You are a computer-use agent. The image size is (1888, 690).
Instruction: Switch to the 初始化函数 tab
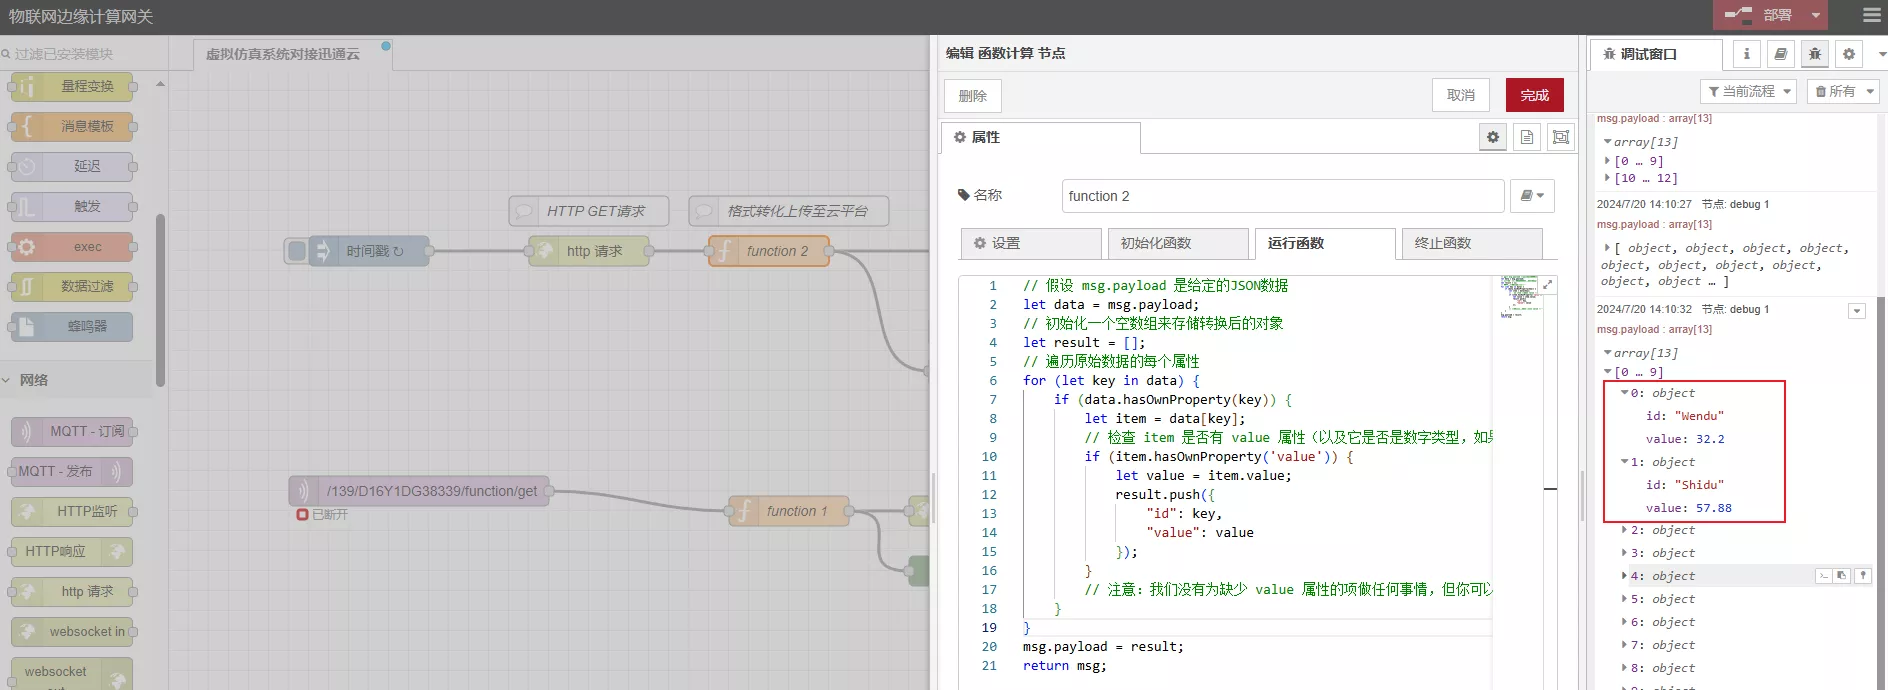(1177, 243)
